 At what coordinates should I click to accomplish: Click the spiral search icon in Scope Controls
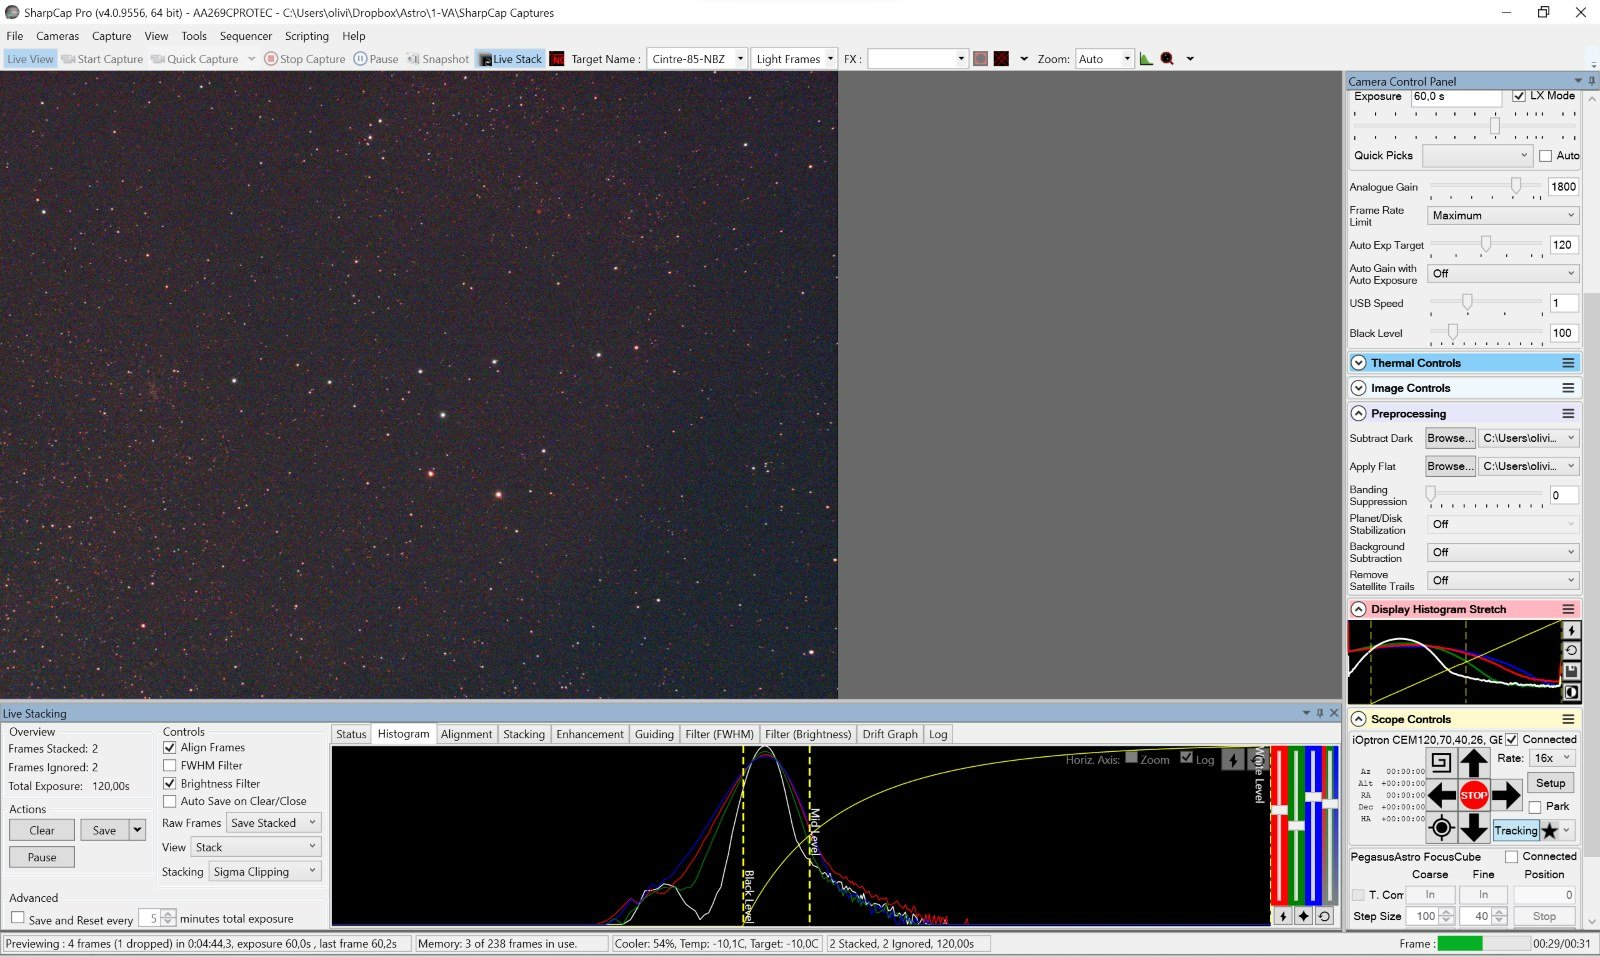pos(1440,762)
